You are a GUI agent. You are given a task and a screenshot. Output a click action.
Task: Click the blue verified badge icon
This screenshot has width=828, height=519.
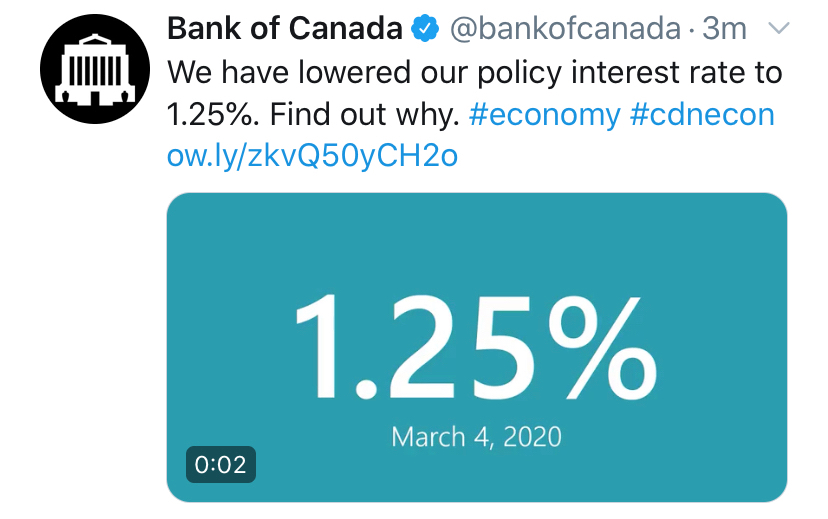(x=425, y=29)
